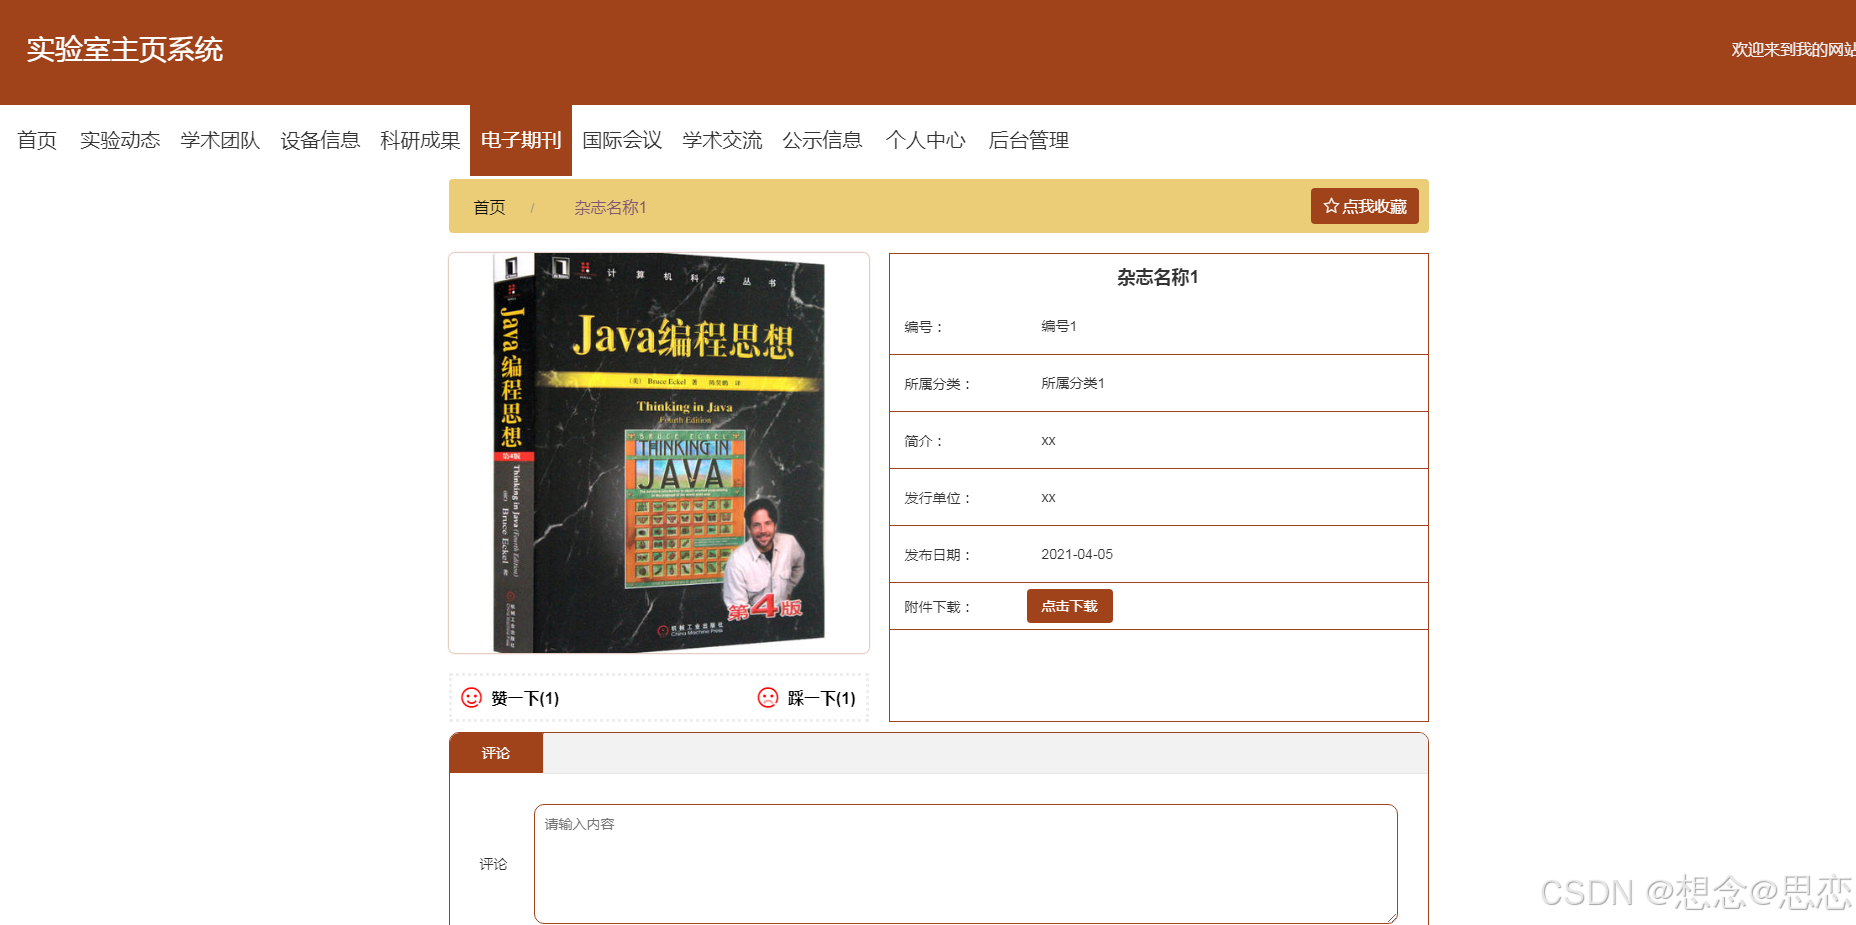Open 个人中心 from the navigation bar
The width and height of the screenshot is (1856, 925).
coord(926,140)
